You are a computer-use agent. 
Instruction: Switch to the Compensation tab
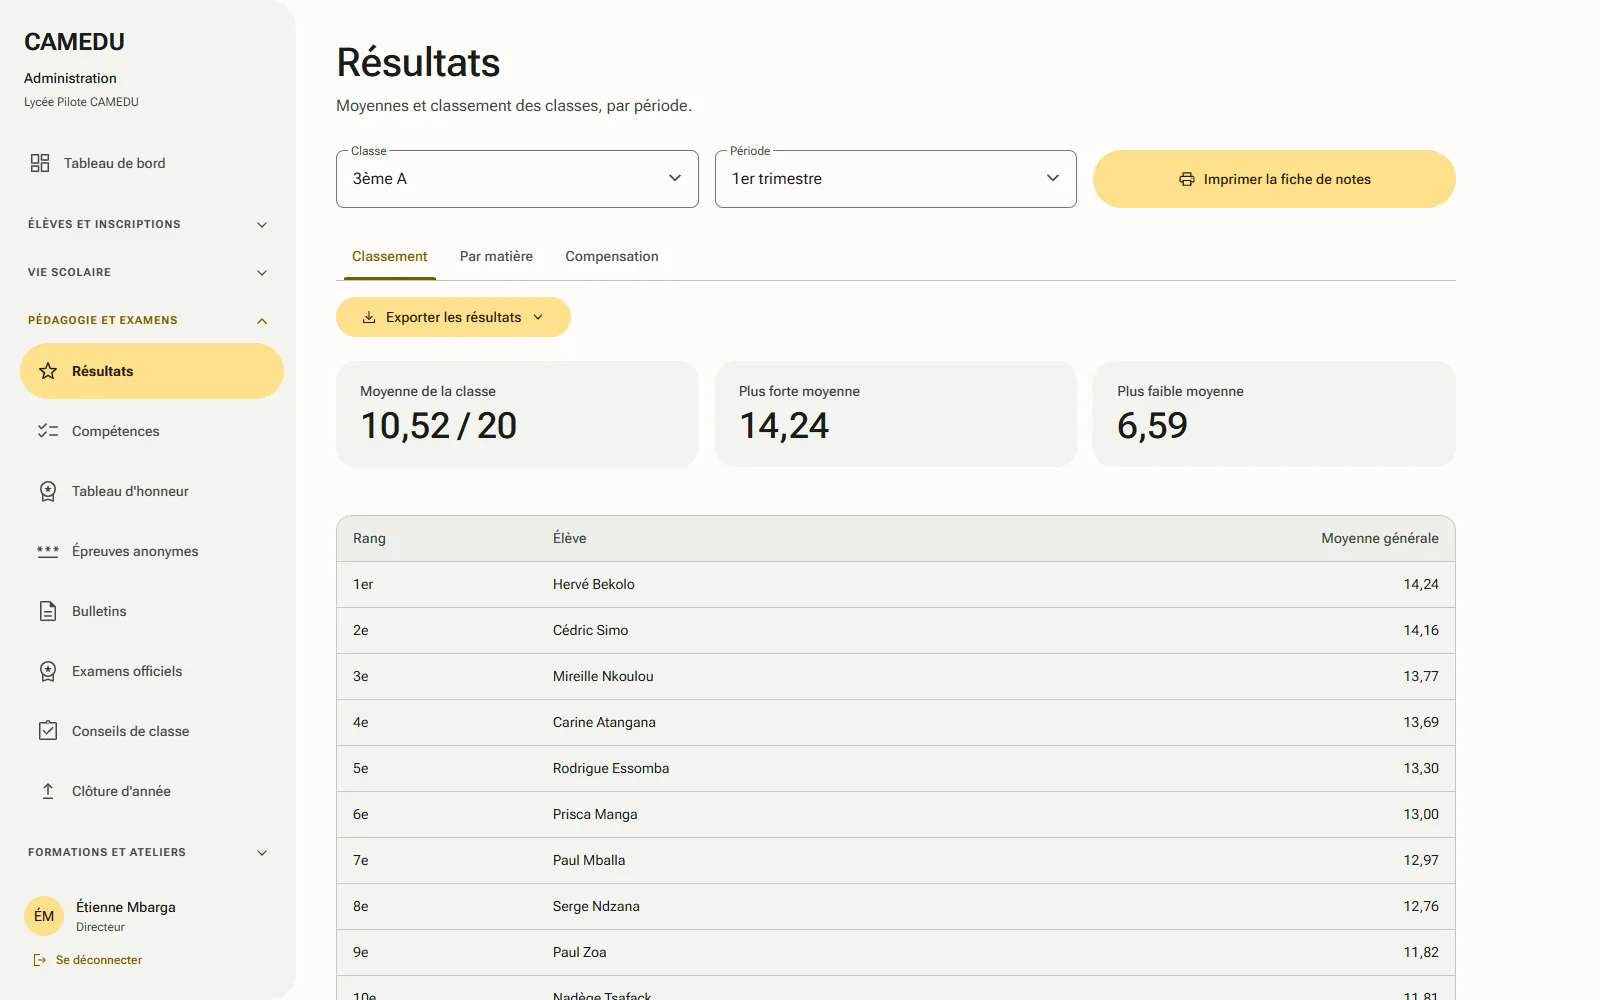612,257
